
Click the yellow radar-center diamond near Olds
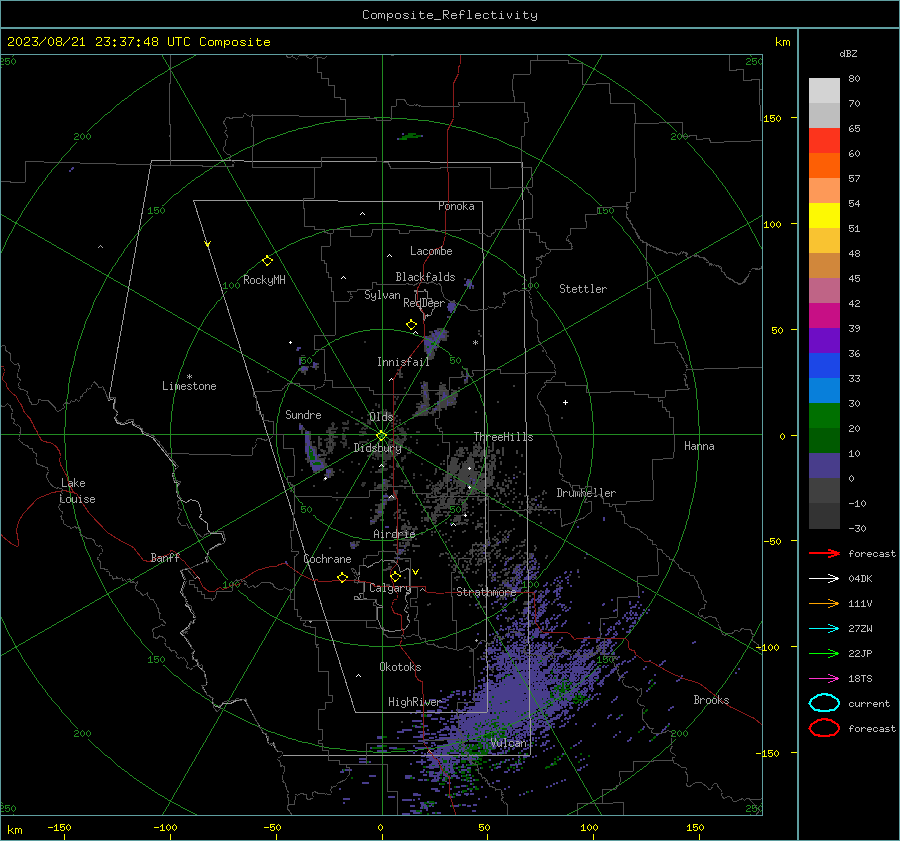pyautogui.click(x=381, y=436)
